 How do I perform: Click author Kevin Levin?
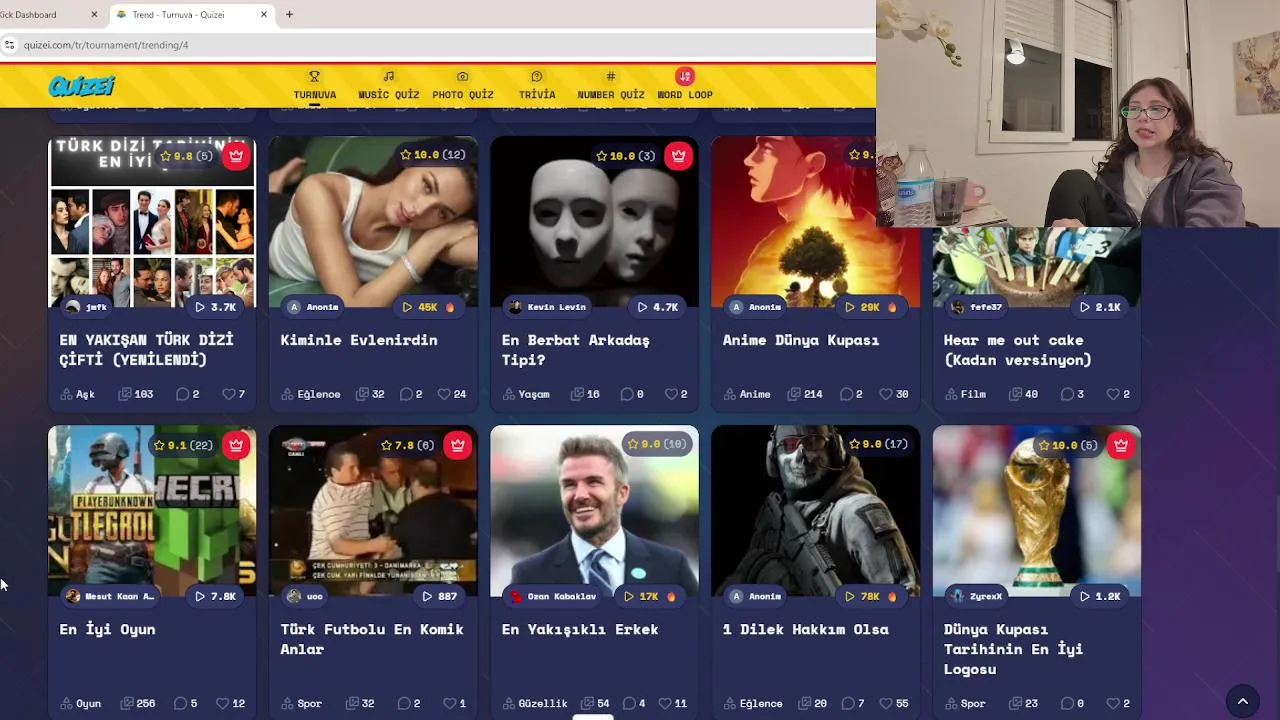point(547,307)
